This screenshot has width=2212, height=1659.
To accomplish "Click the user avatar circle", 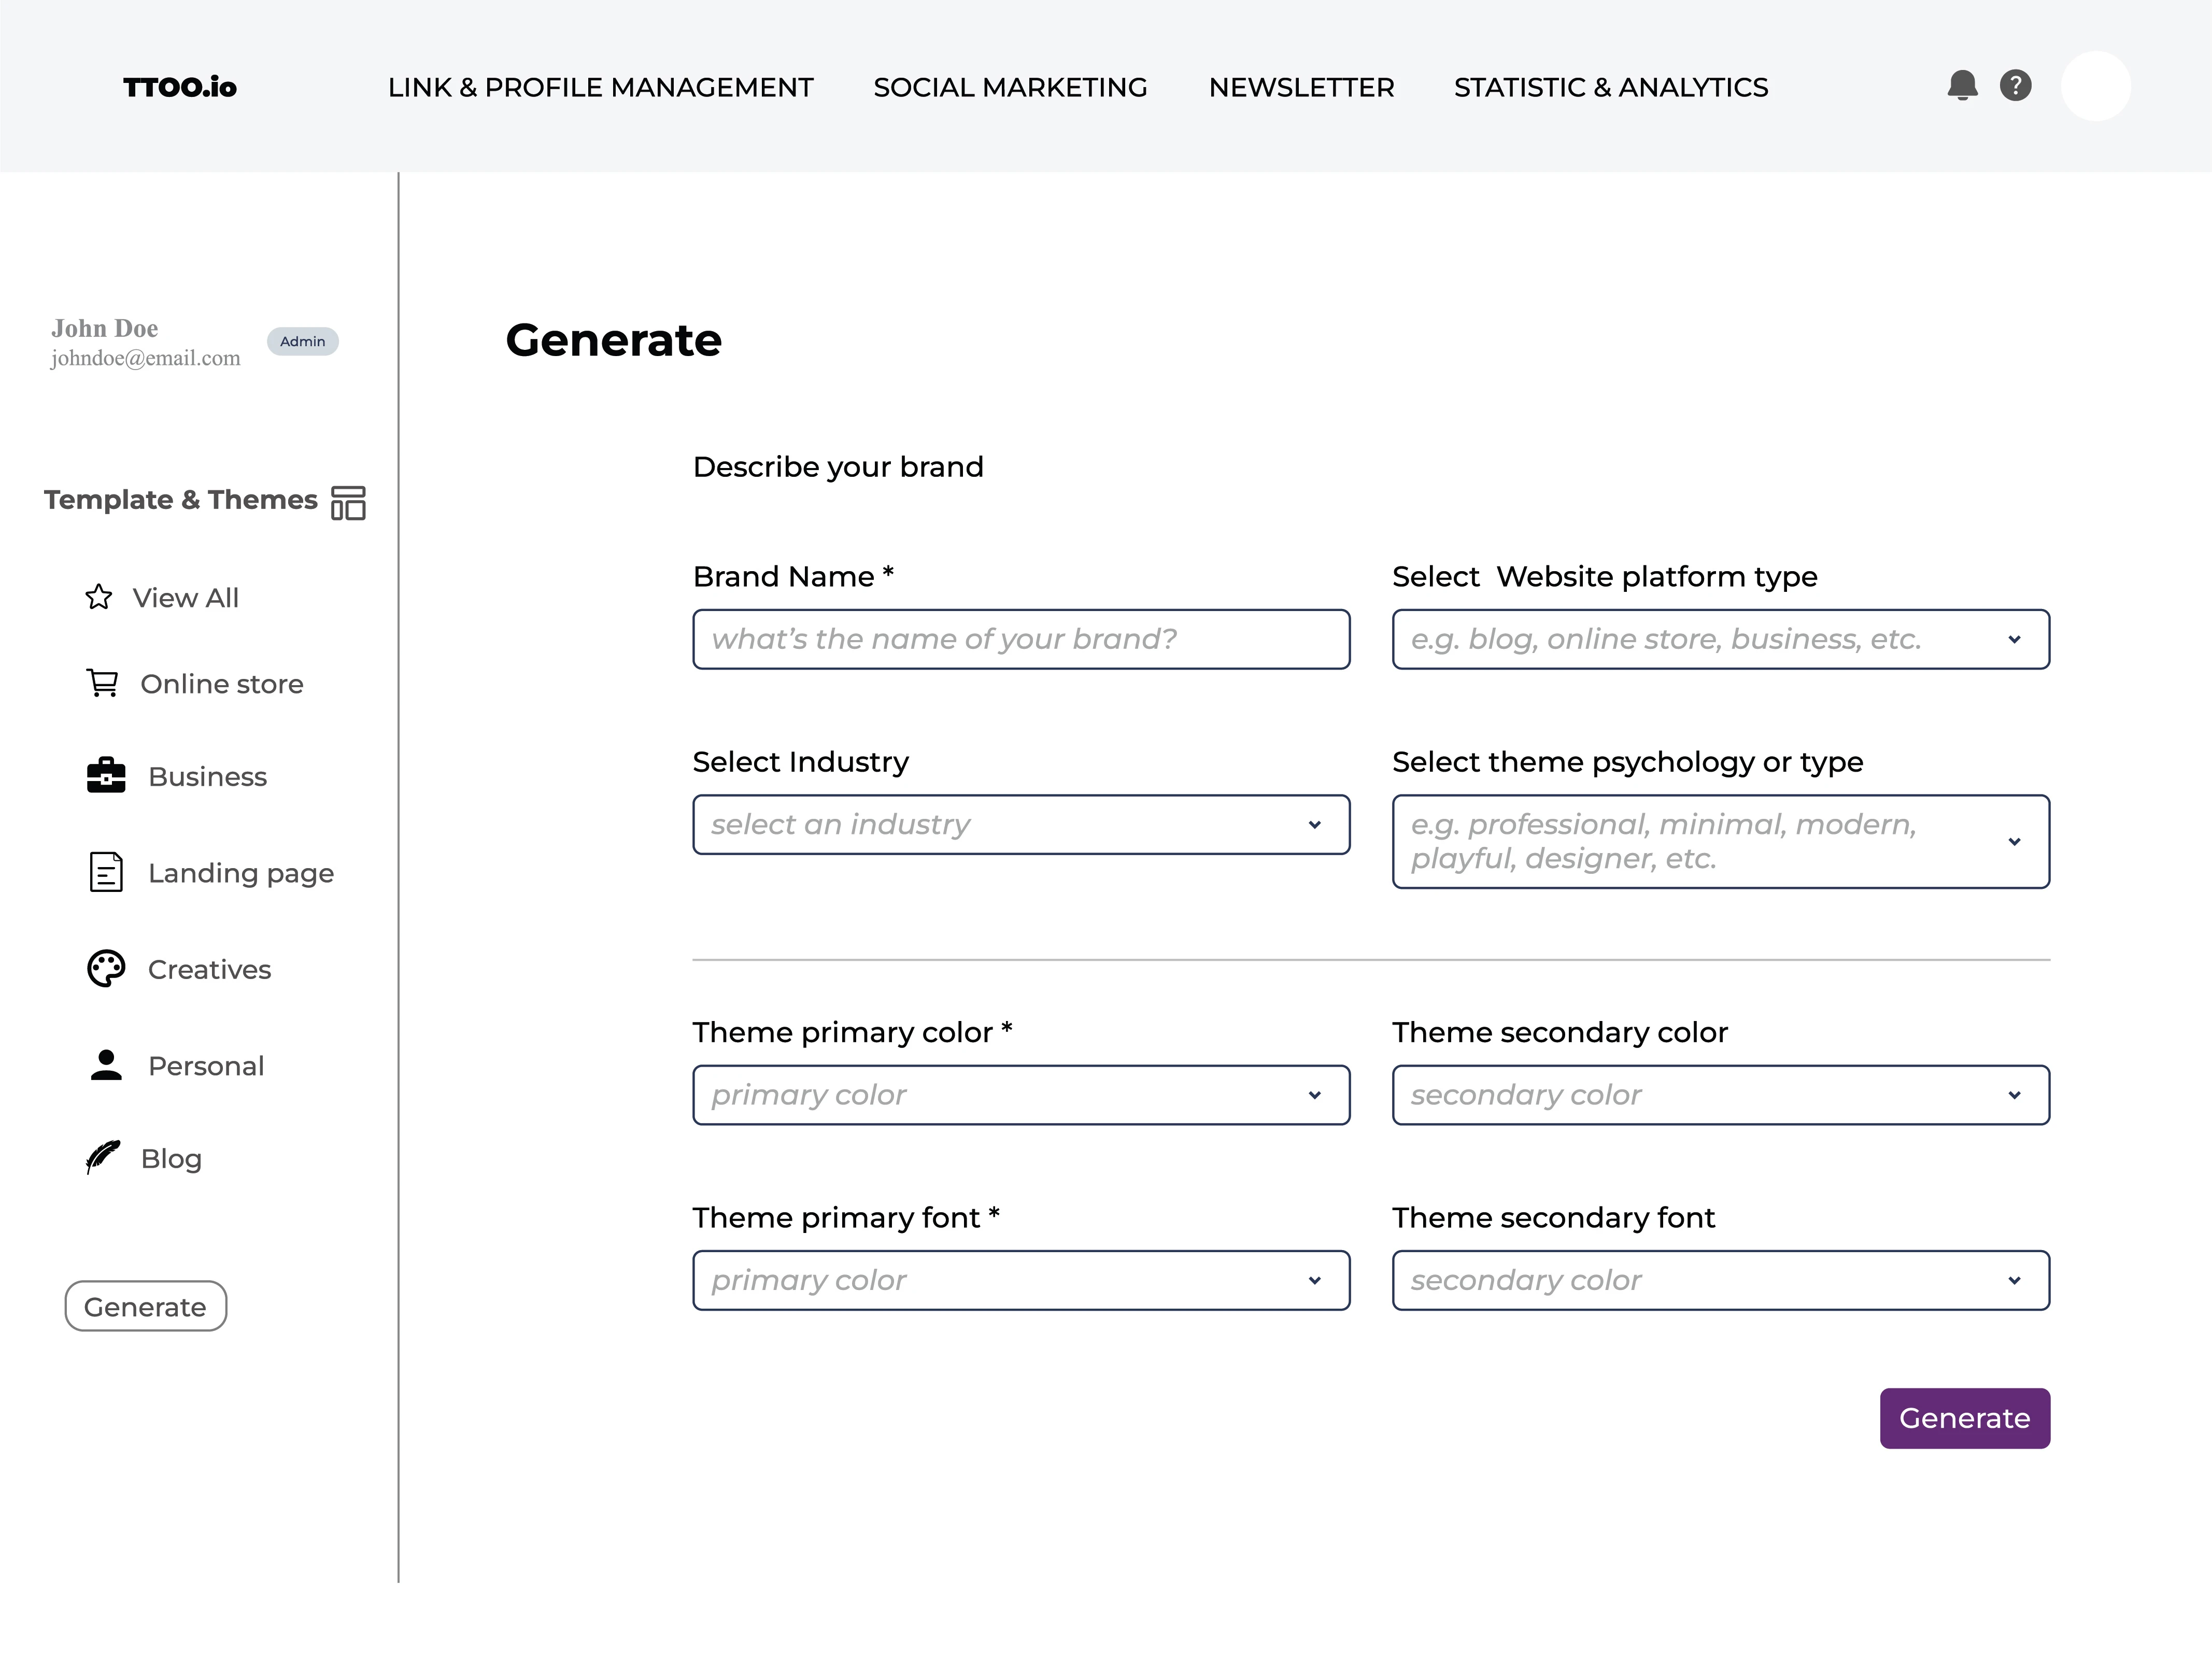I will point(2095,86).
